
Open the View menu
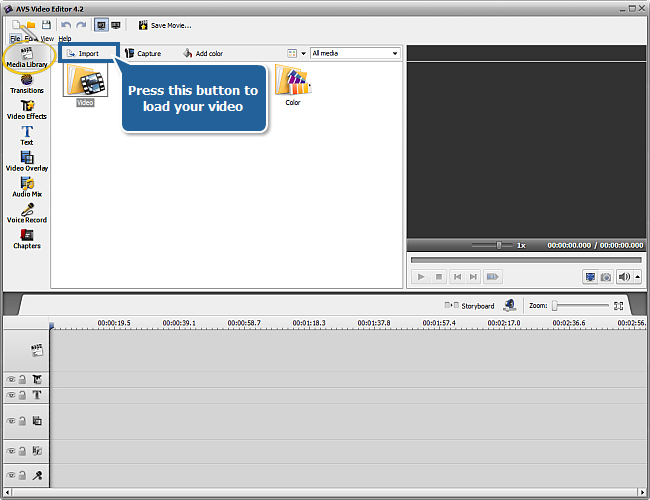(x=47, y=39)
